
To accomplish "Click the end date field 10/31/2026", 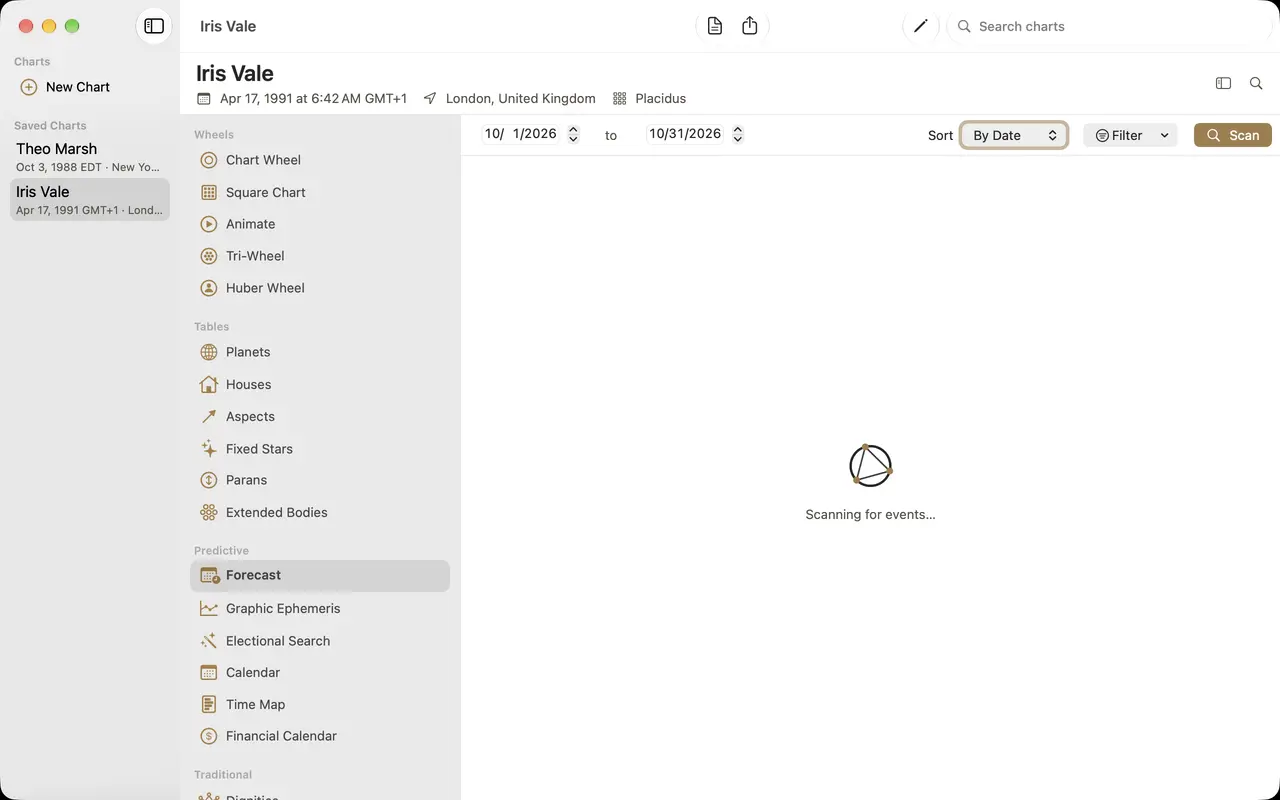I will tap(686, 134).
